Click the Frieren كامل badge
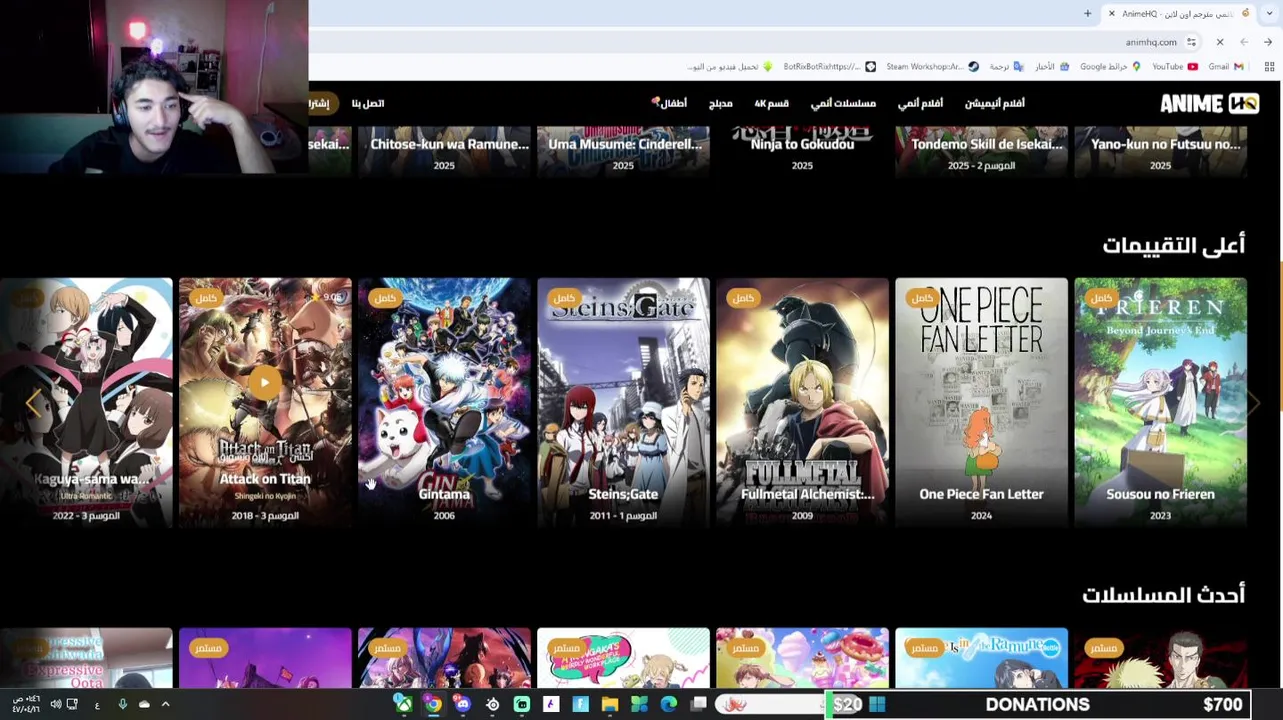This screenshot has width=1283, height=720. (x=1099, y=298)
